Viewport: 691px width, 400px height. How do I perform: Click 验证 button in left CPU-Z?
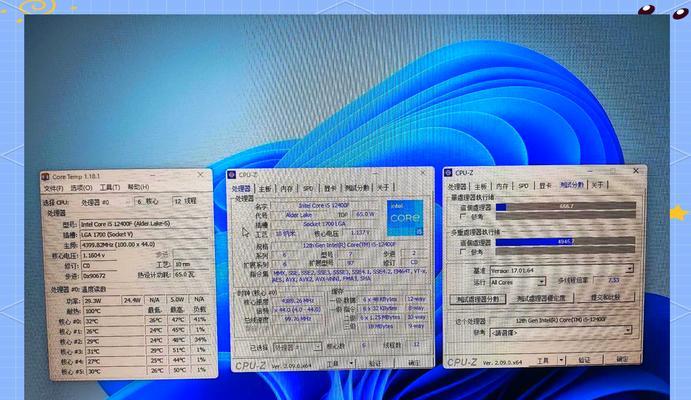pos(375,363)
